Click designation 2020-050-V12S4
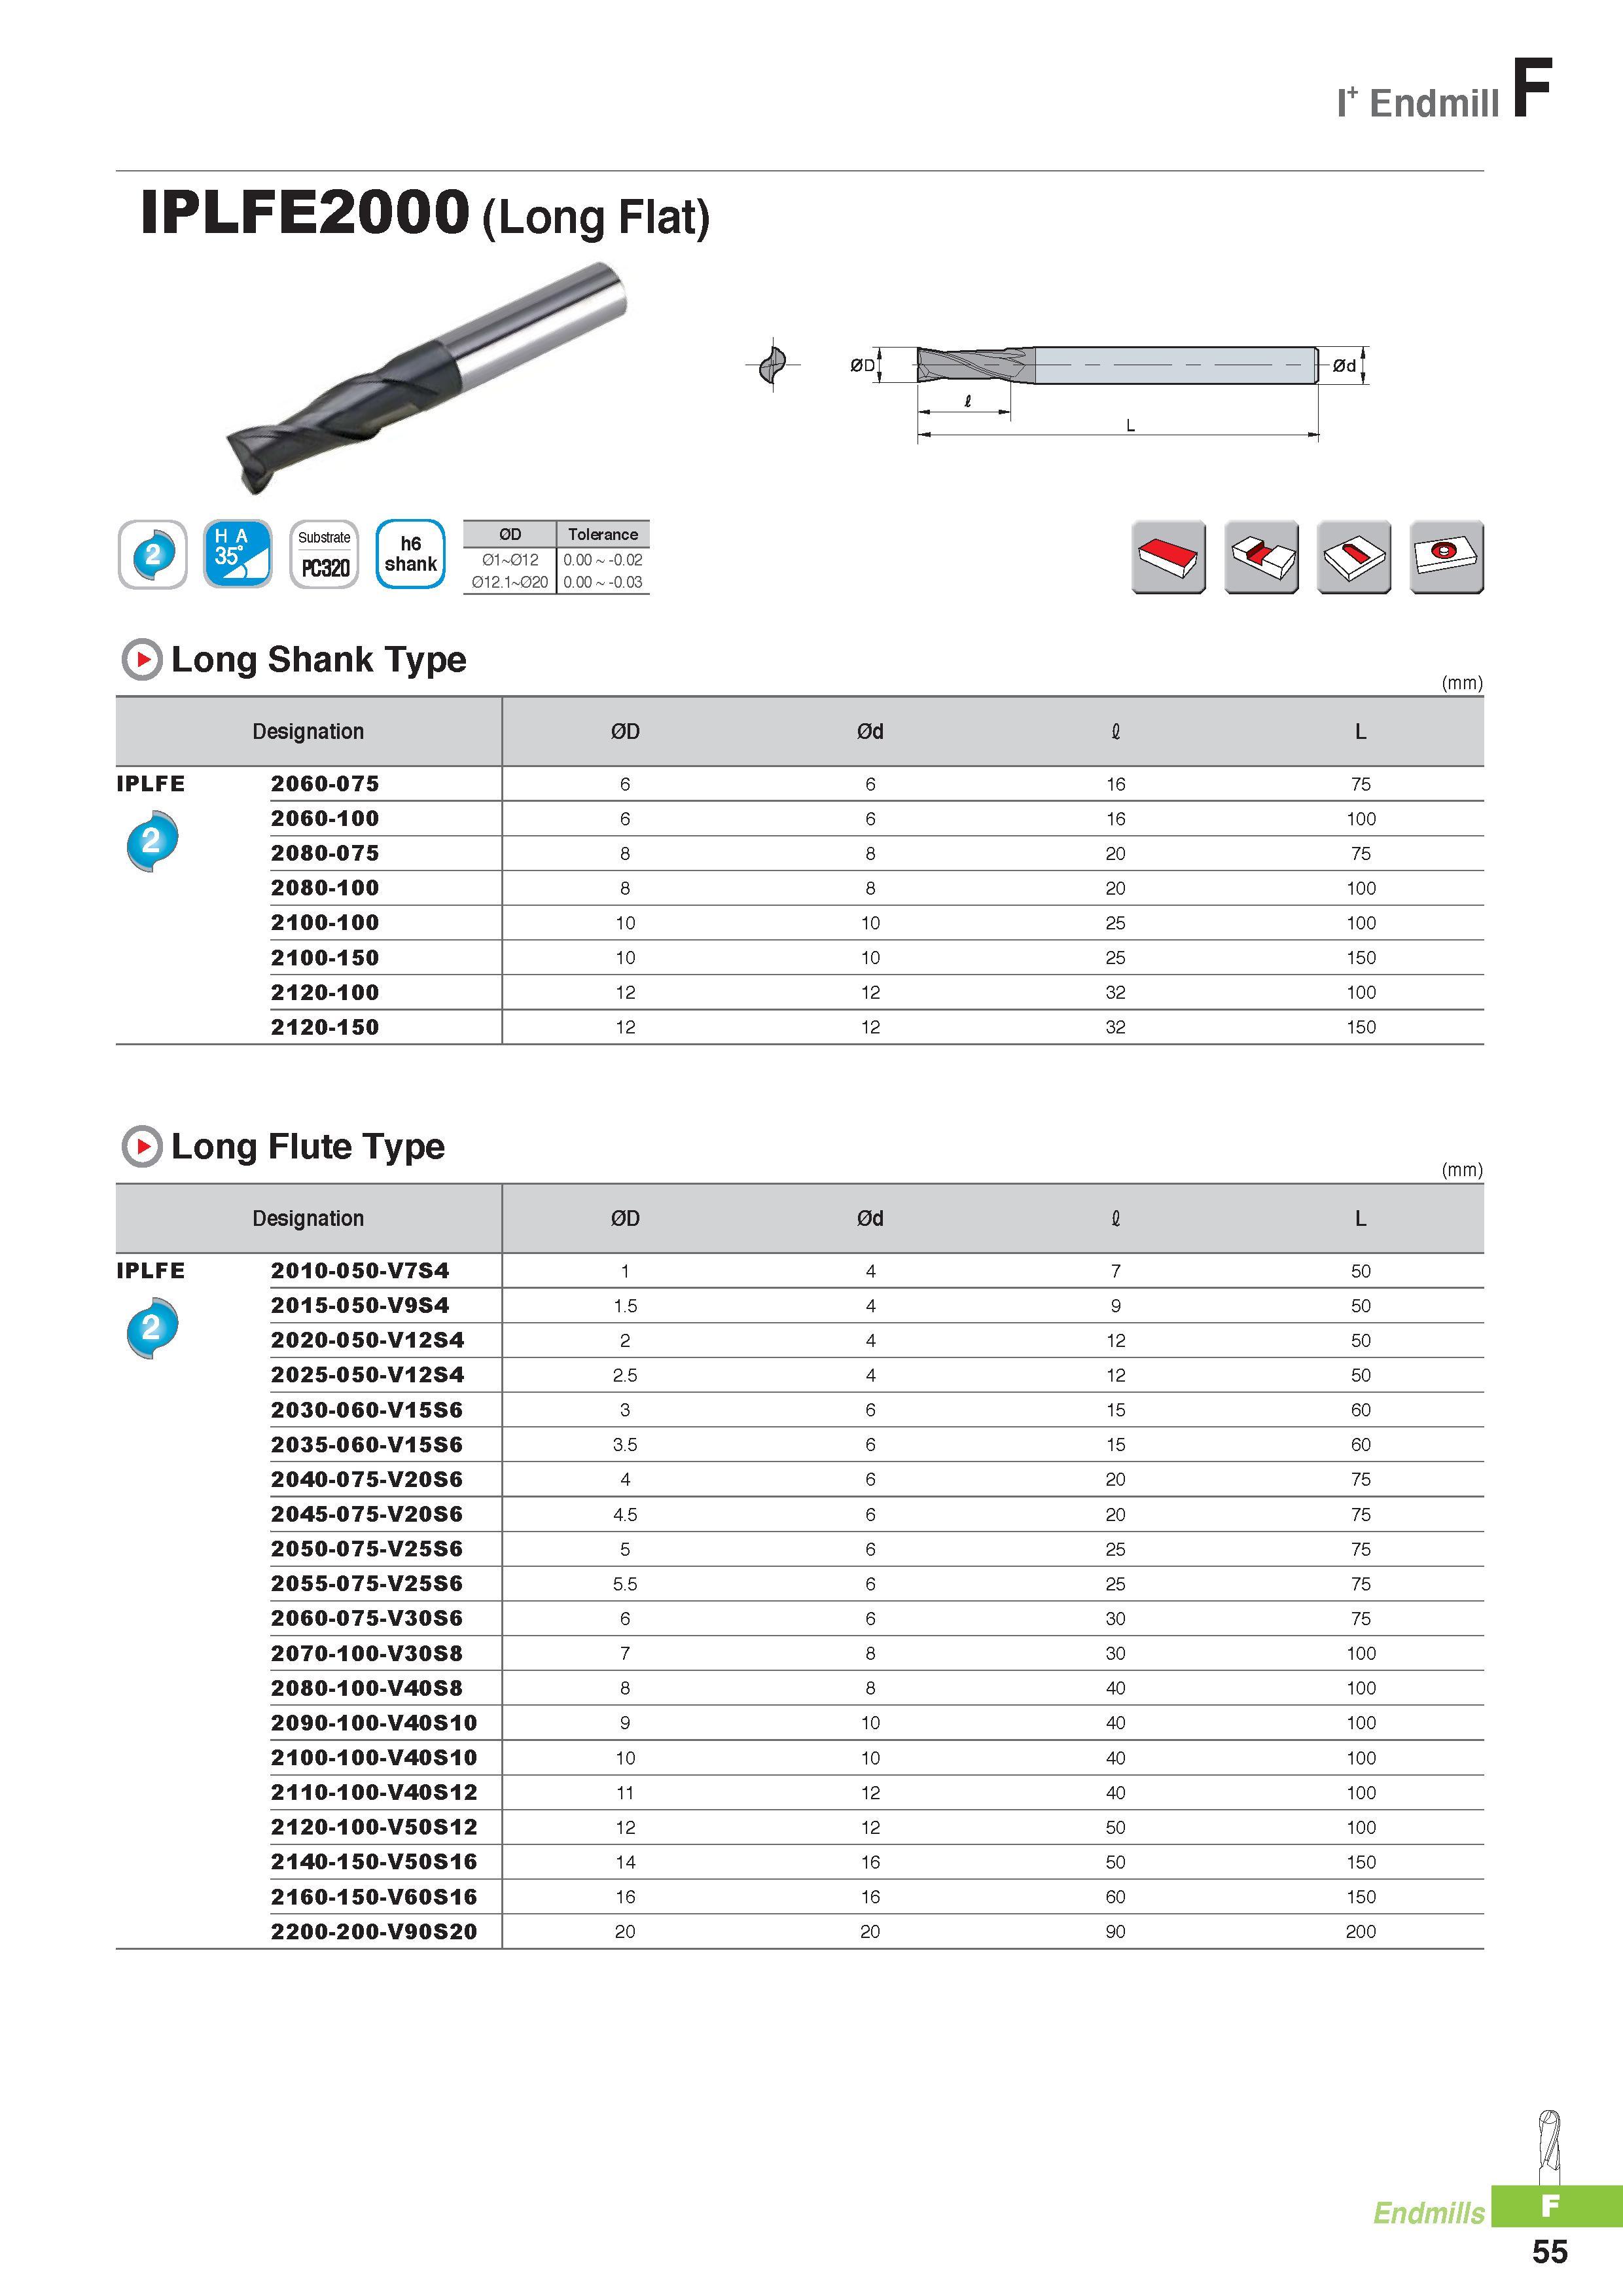 367,1340
